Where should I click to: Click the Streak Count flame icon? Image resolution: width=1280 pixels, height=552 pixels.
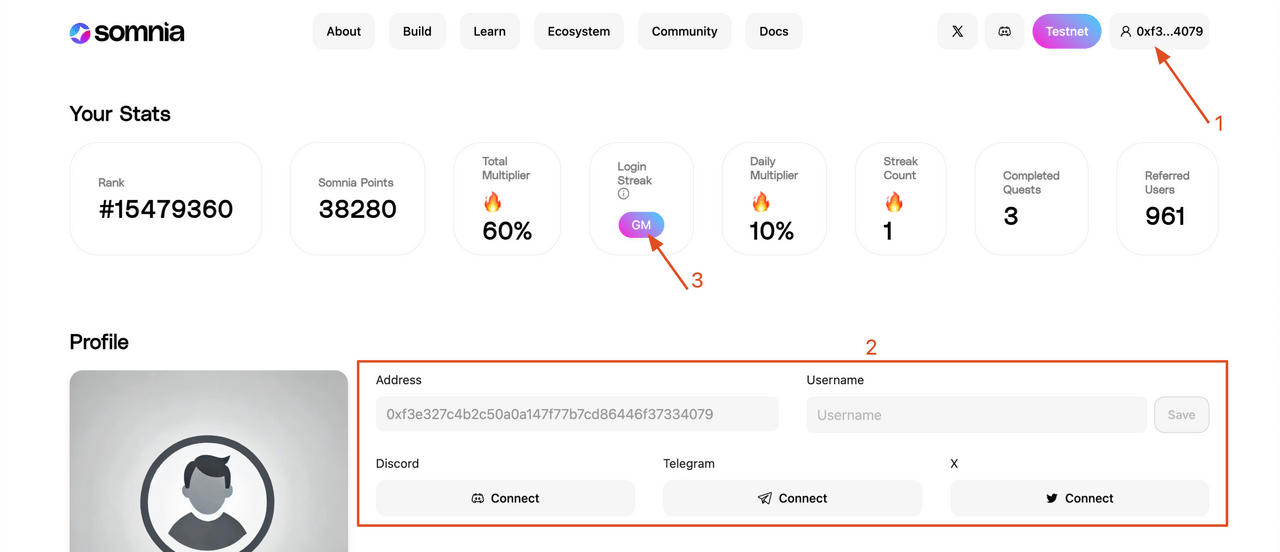pyautogui.click(x=893, y=203)
